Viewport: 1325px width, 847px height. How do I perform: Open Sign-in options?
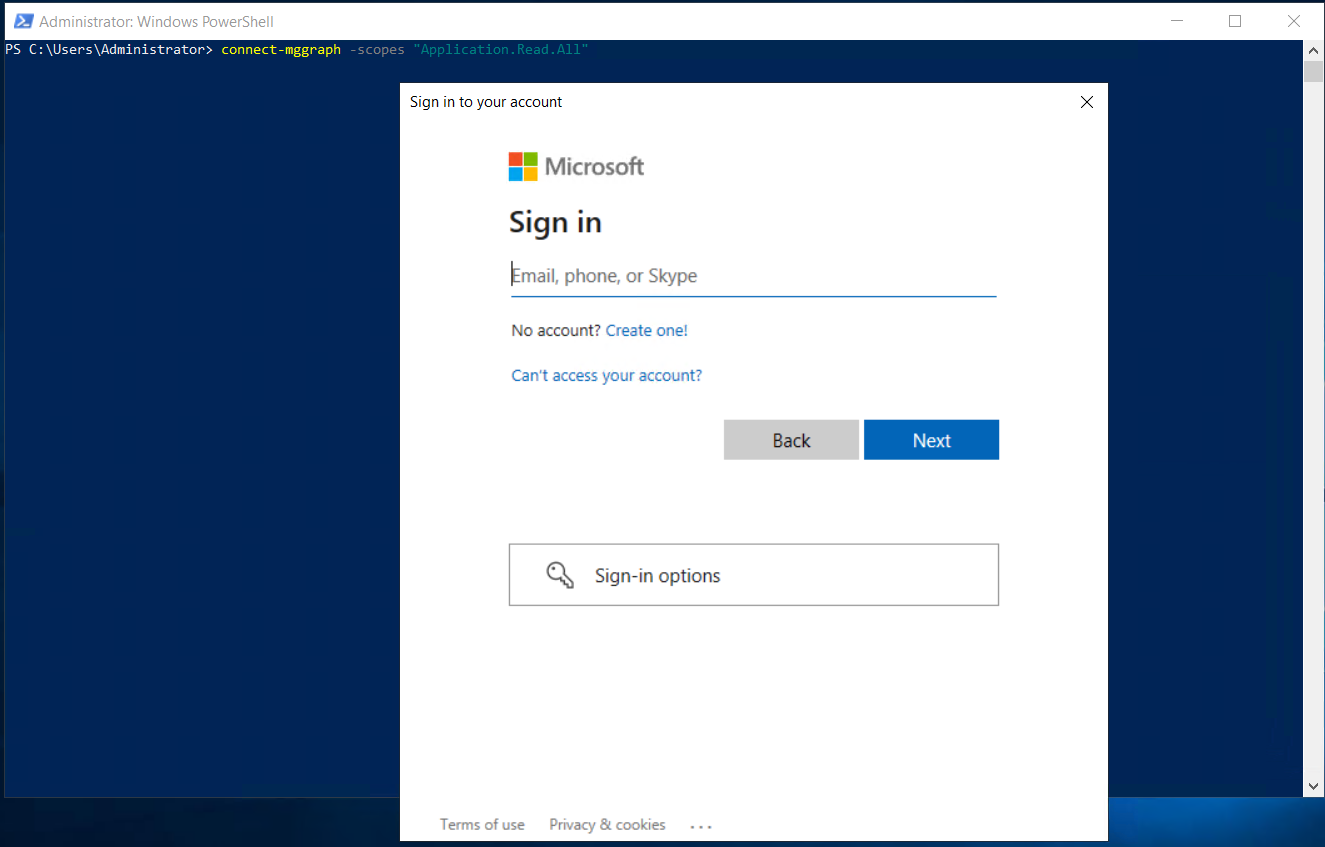pos(754,575)
